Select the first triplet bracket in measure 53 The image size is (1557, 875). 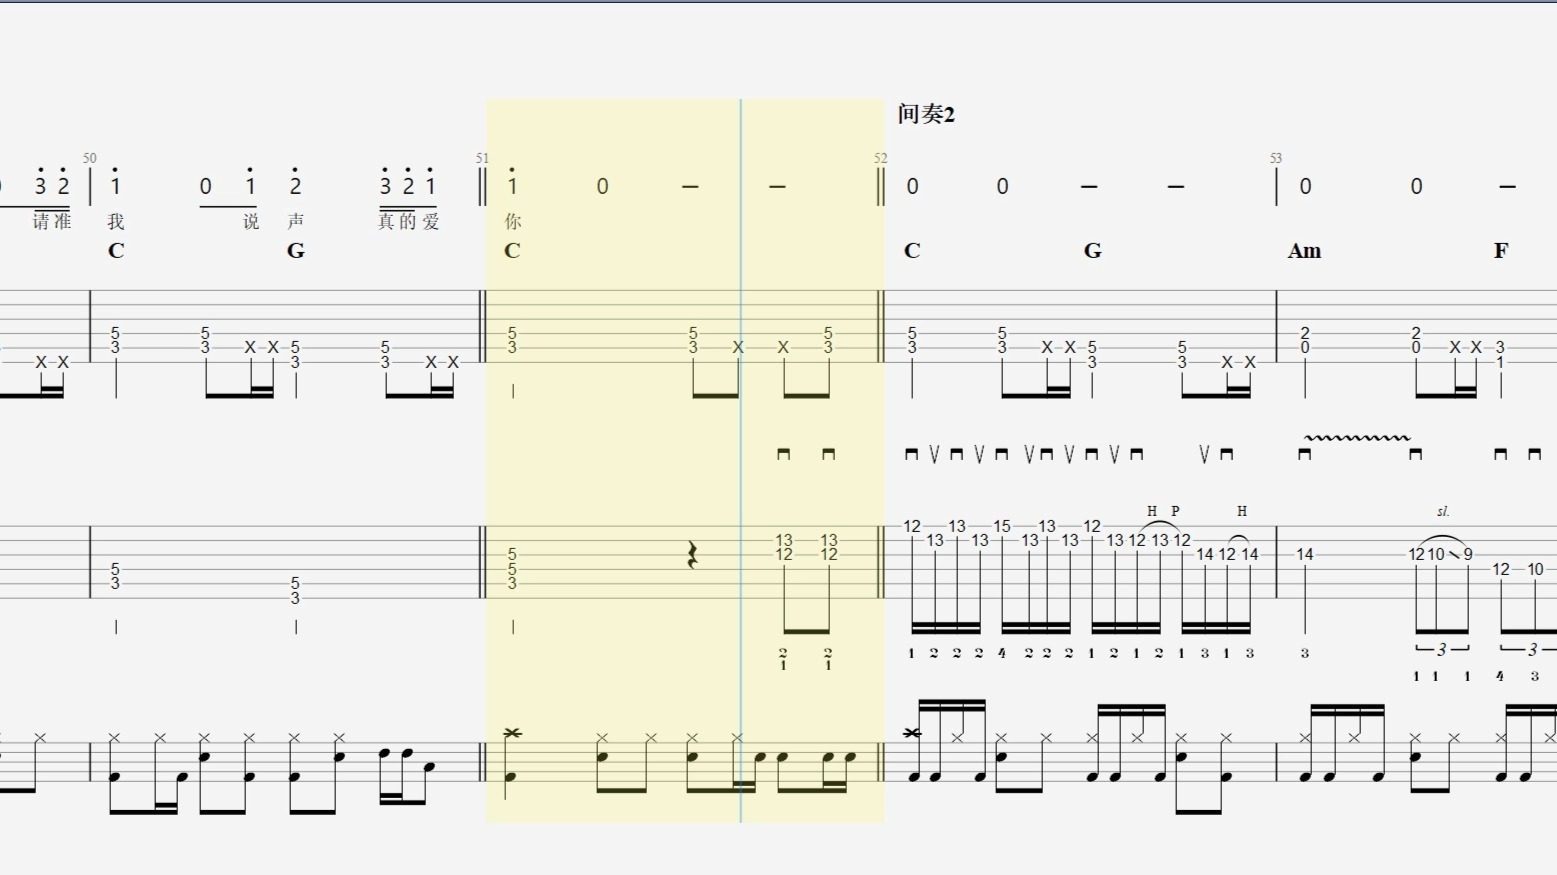tap(1441, 649)
